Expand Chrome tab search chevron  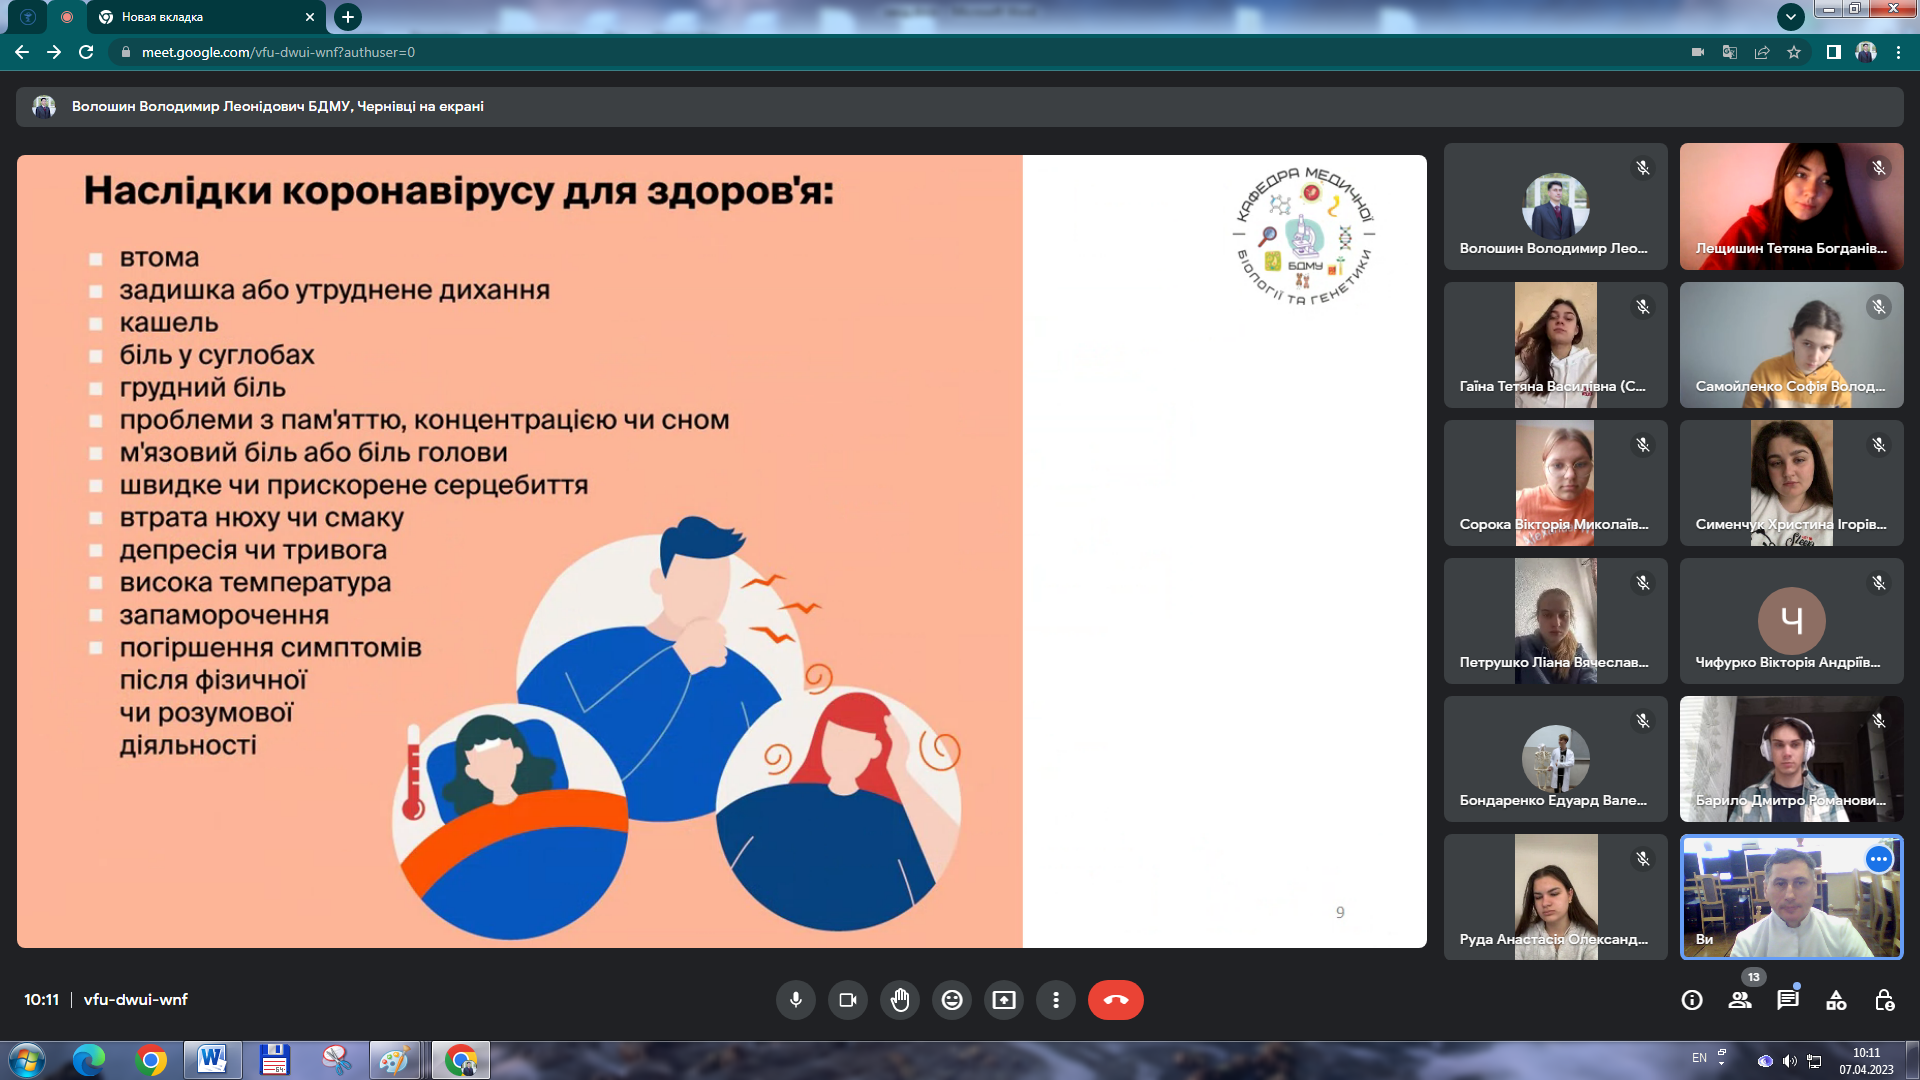pyautogui.click(x=1790, y=16)
